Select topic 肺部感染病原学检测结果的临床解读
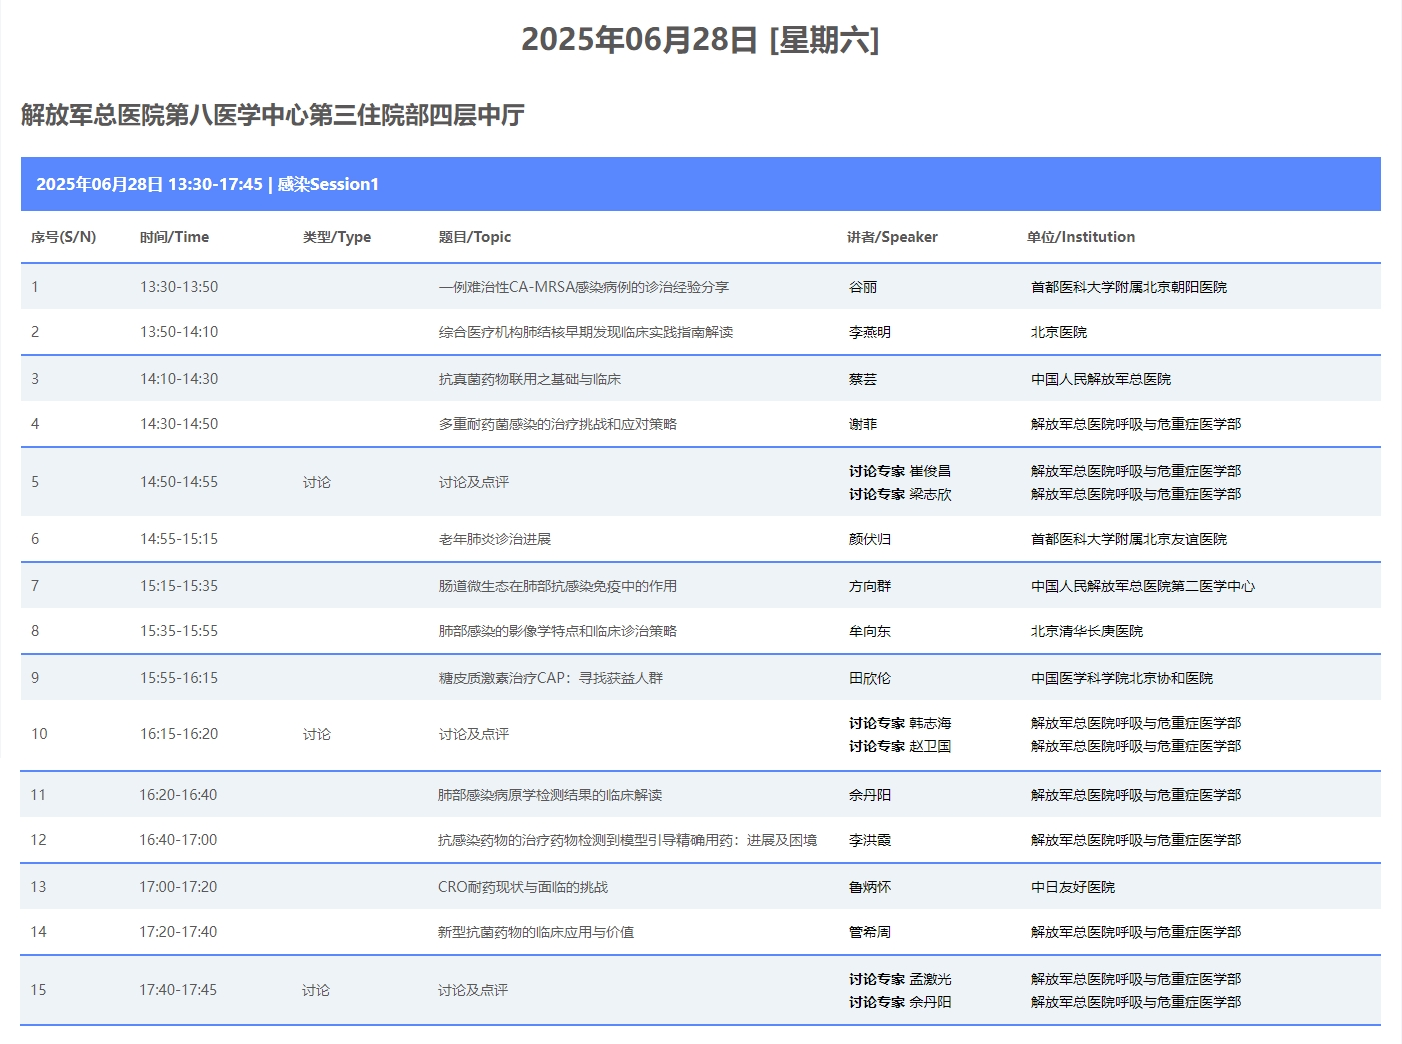 coord(550,795)
